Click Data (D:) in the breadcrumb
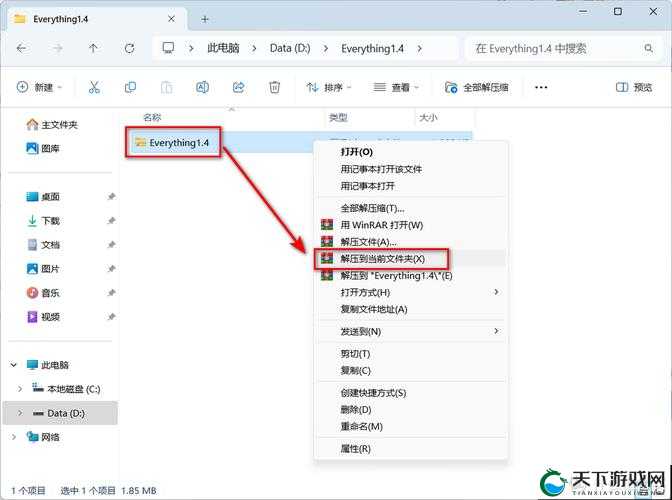 (x=290, y=48)
